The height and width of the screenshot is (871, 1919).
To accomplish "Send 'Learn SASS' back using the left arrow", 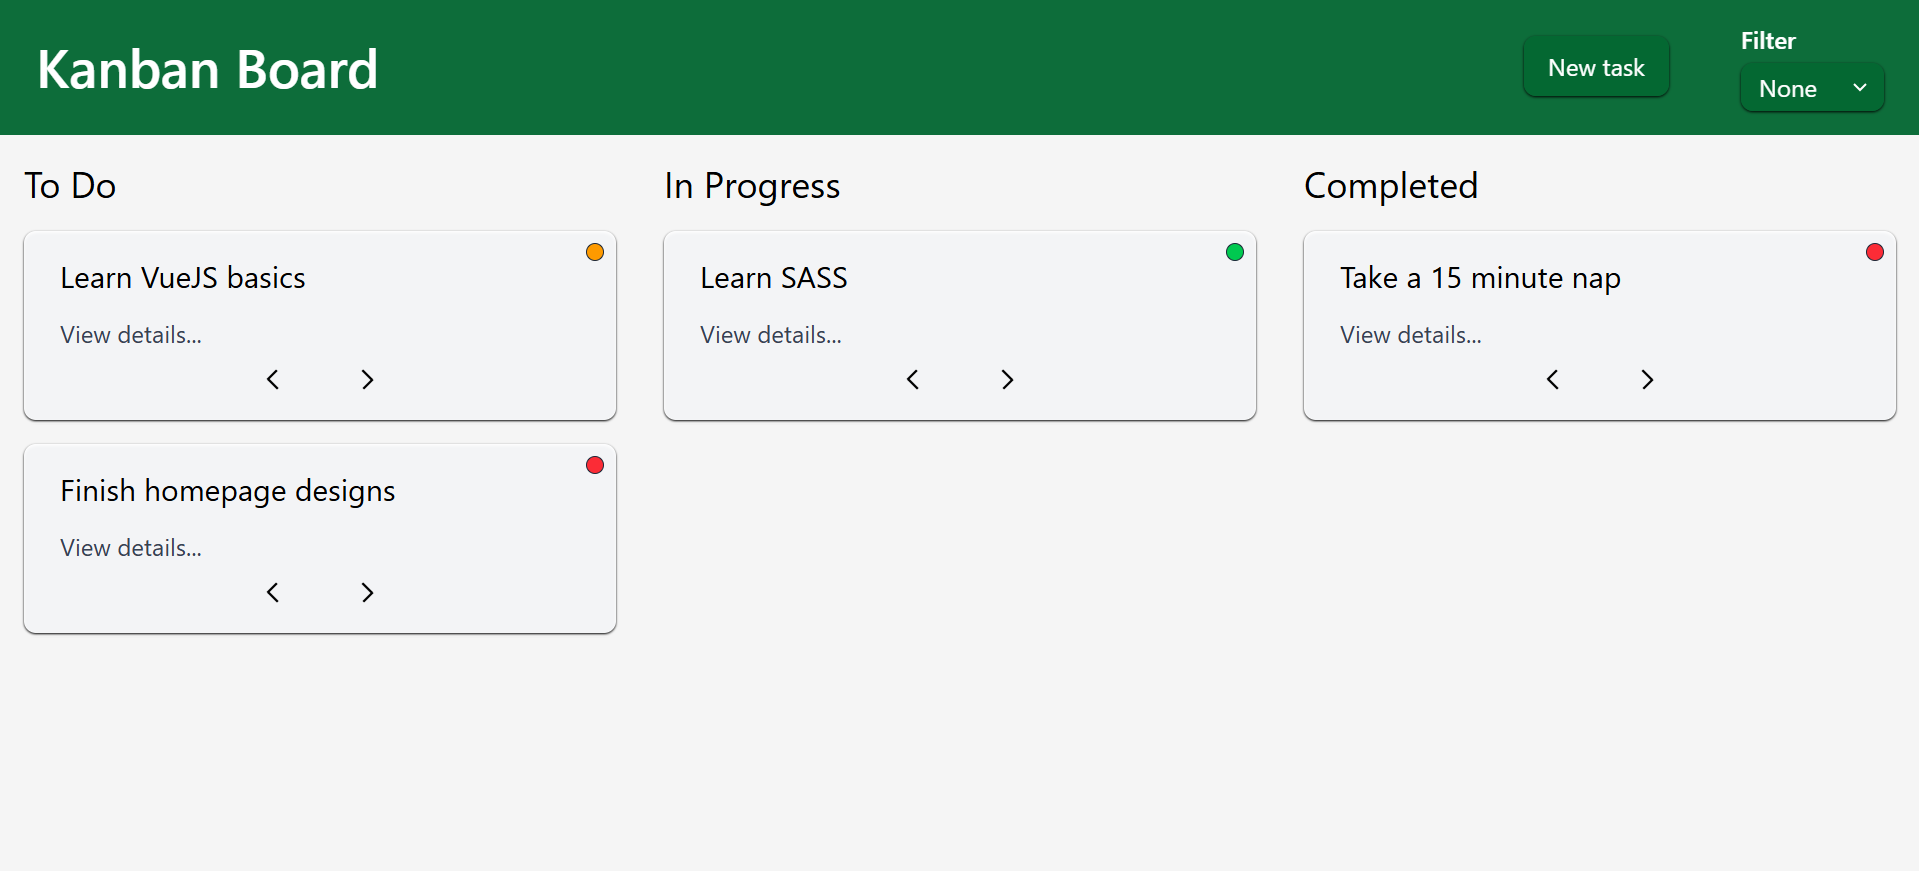I will (912, 379).
